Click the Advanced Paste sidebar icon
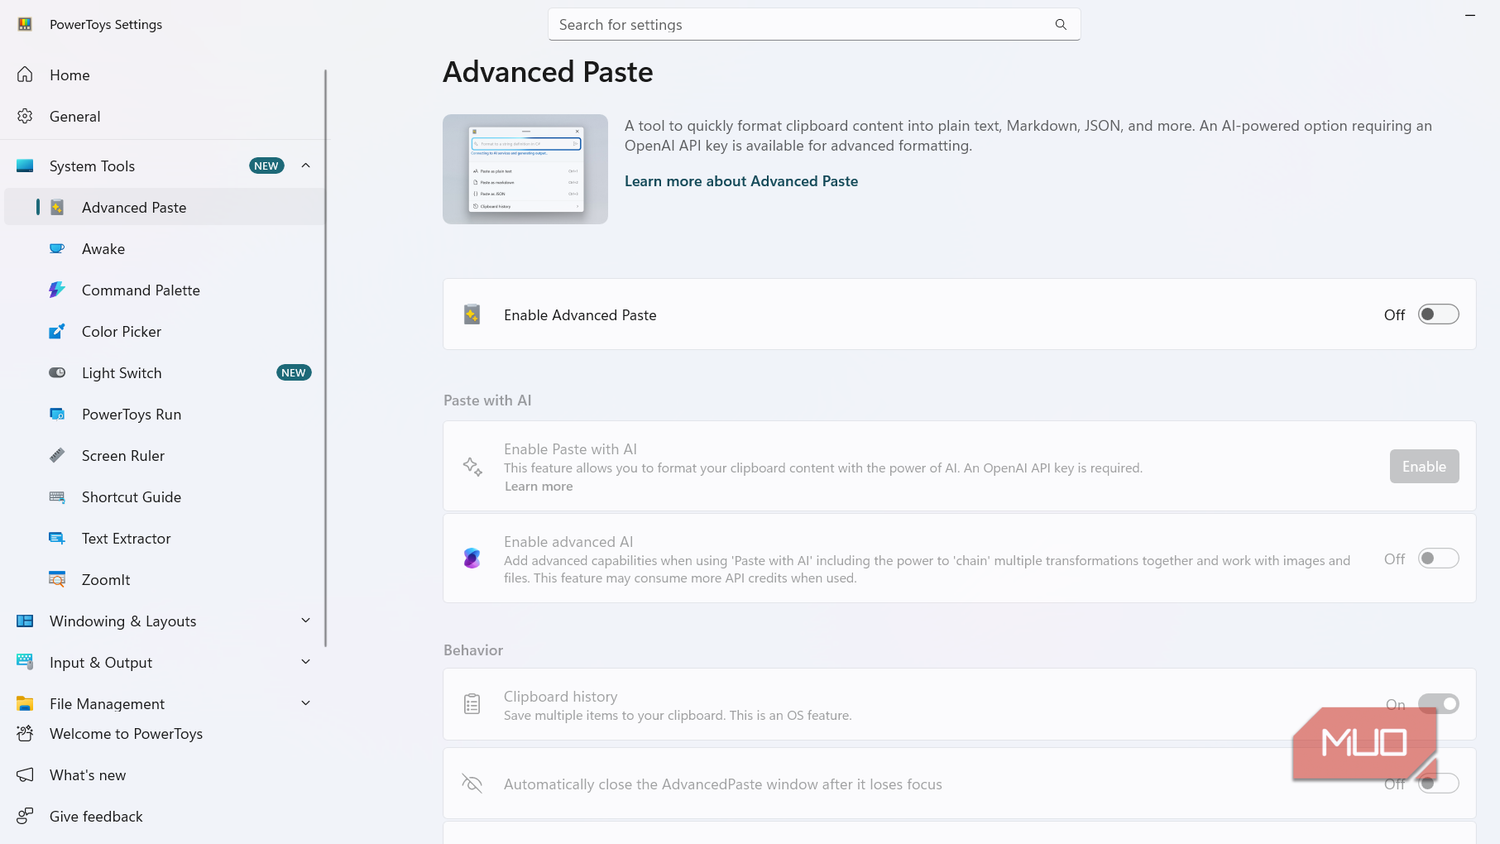Image resolution: width=1500 pixels, height=844 pixels. (x=57, y=207)
